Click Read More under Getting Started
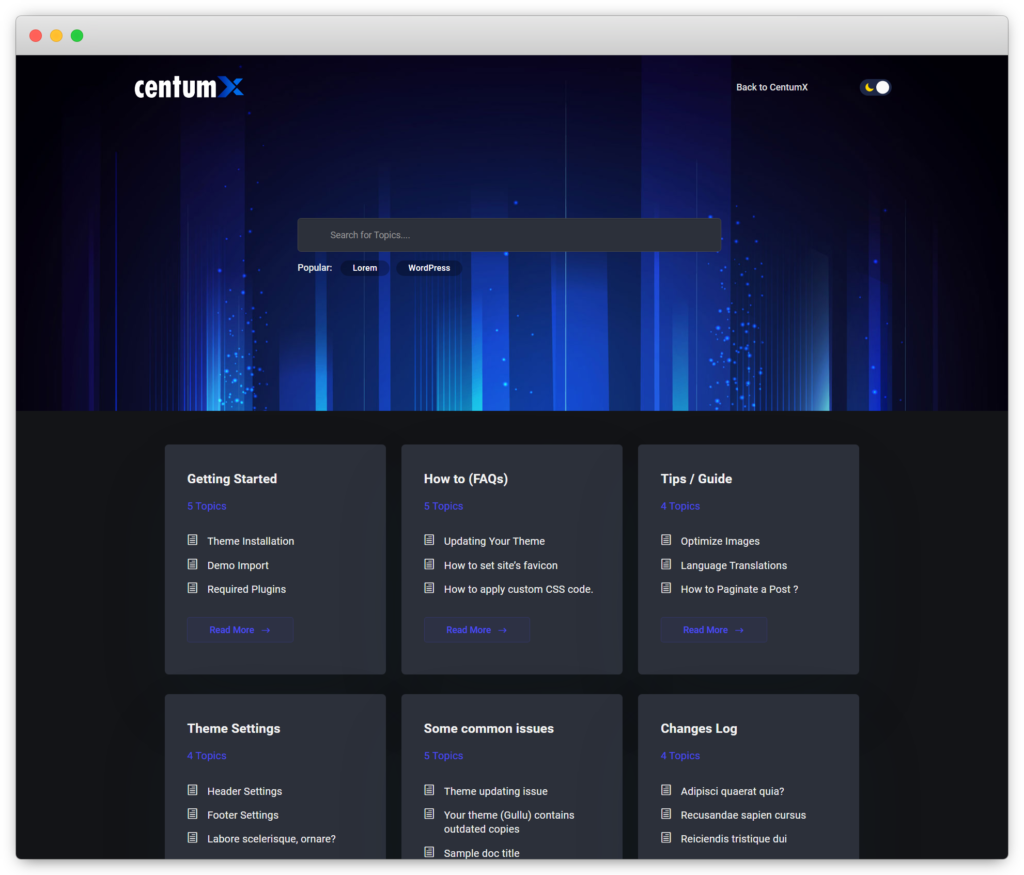The image size is (1024, 875). point(240,630)
